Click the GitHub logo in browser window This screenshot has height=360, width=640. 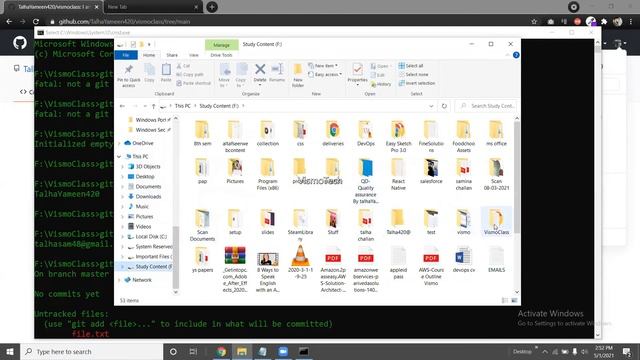pyautogui.click(x=20, y=42)
